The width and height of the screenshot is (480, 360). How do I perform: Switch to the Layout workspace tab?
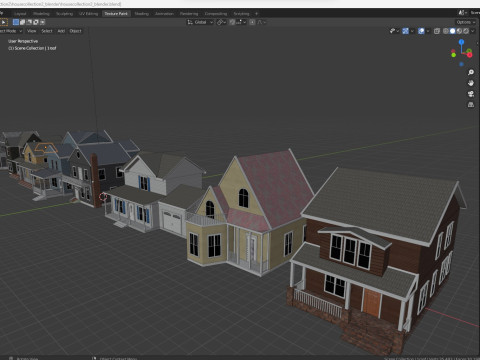tap(20, 14)
